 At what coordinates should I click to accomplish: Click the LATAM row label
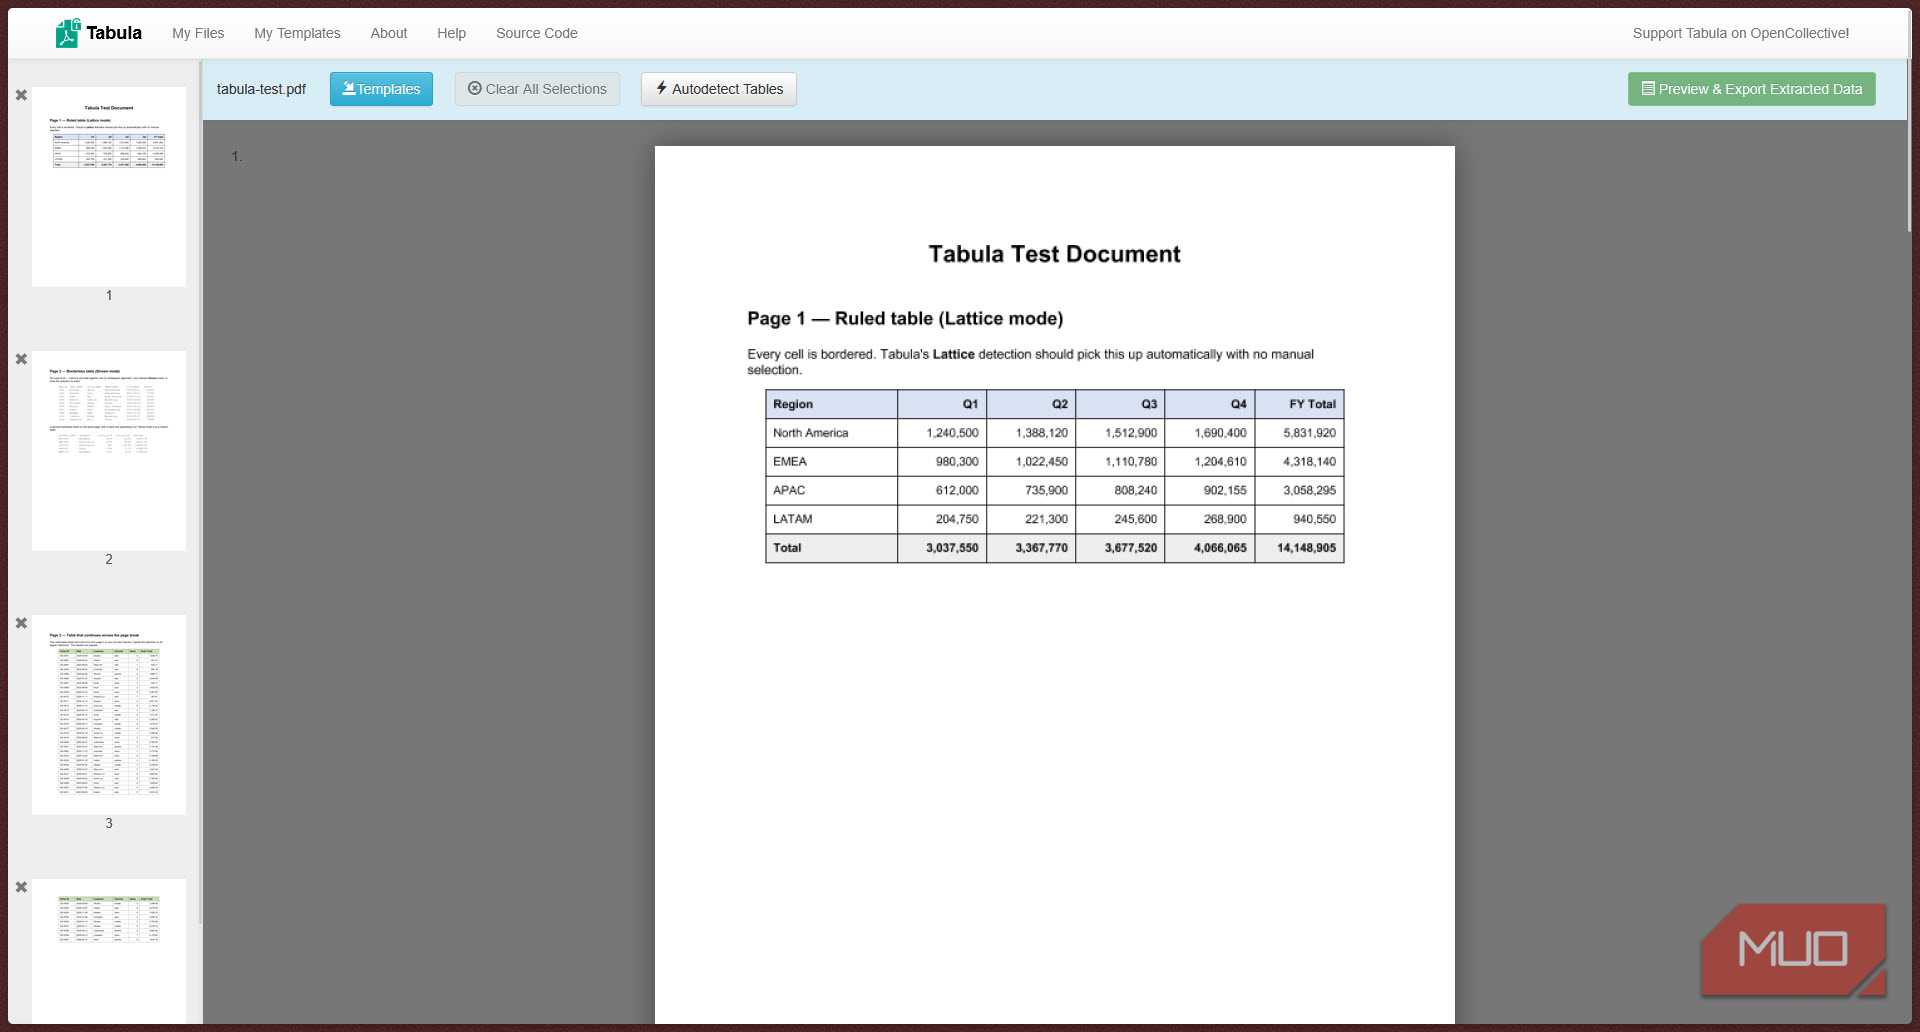tap(792, 519)
